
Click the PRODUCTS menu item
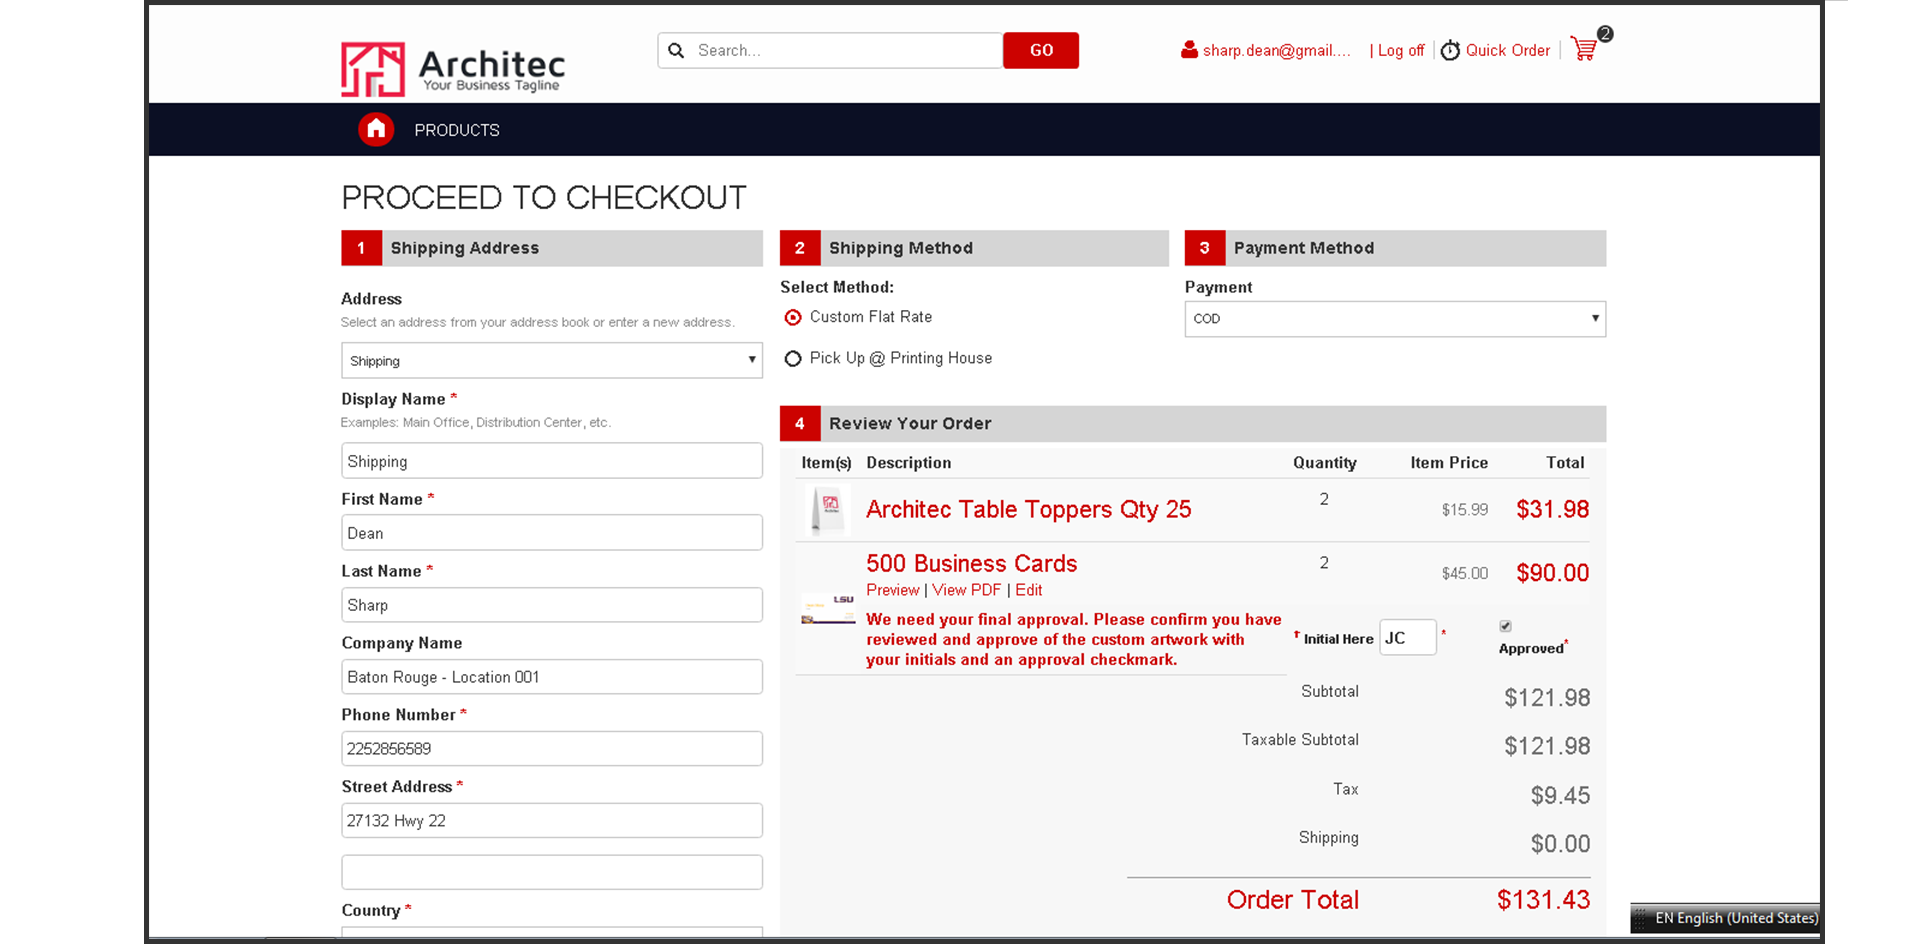pyautogui.click(x=456, y=129)
